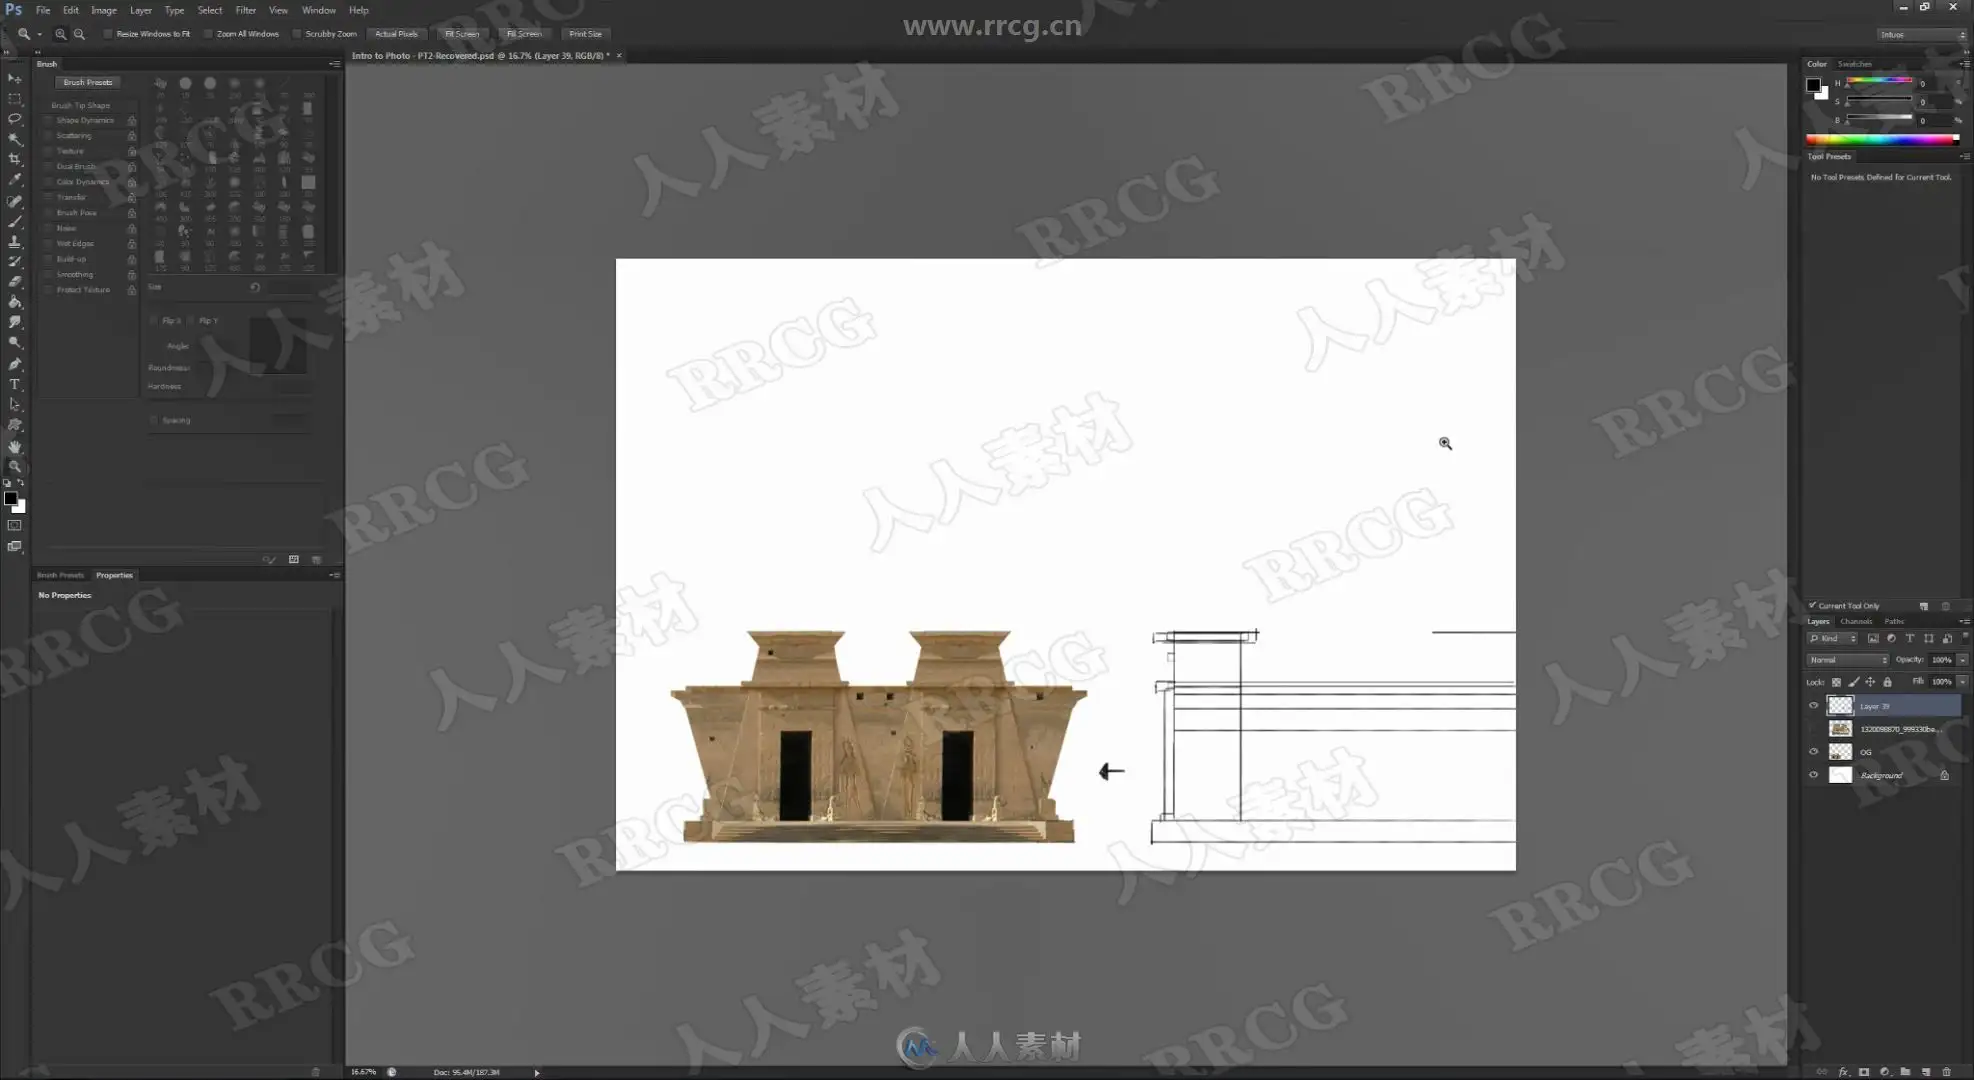Screen dimensions: 1974x1080
Task: Click the filter for type layers icon
Action: [1909, 638]
